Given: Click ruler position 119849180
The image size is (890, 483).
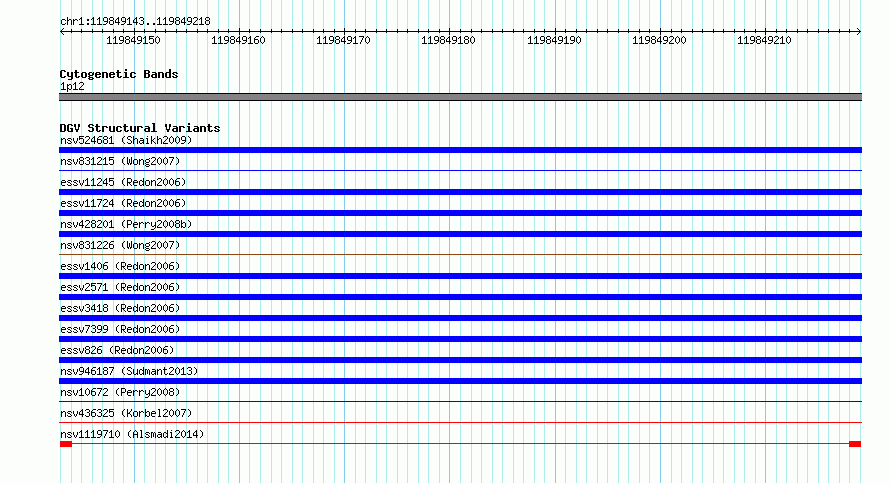Looking at the screenshot, I should click(448, 40).
